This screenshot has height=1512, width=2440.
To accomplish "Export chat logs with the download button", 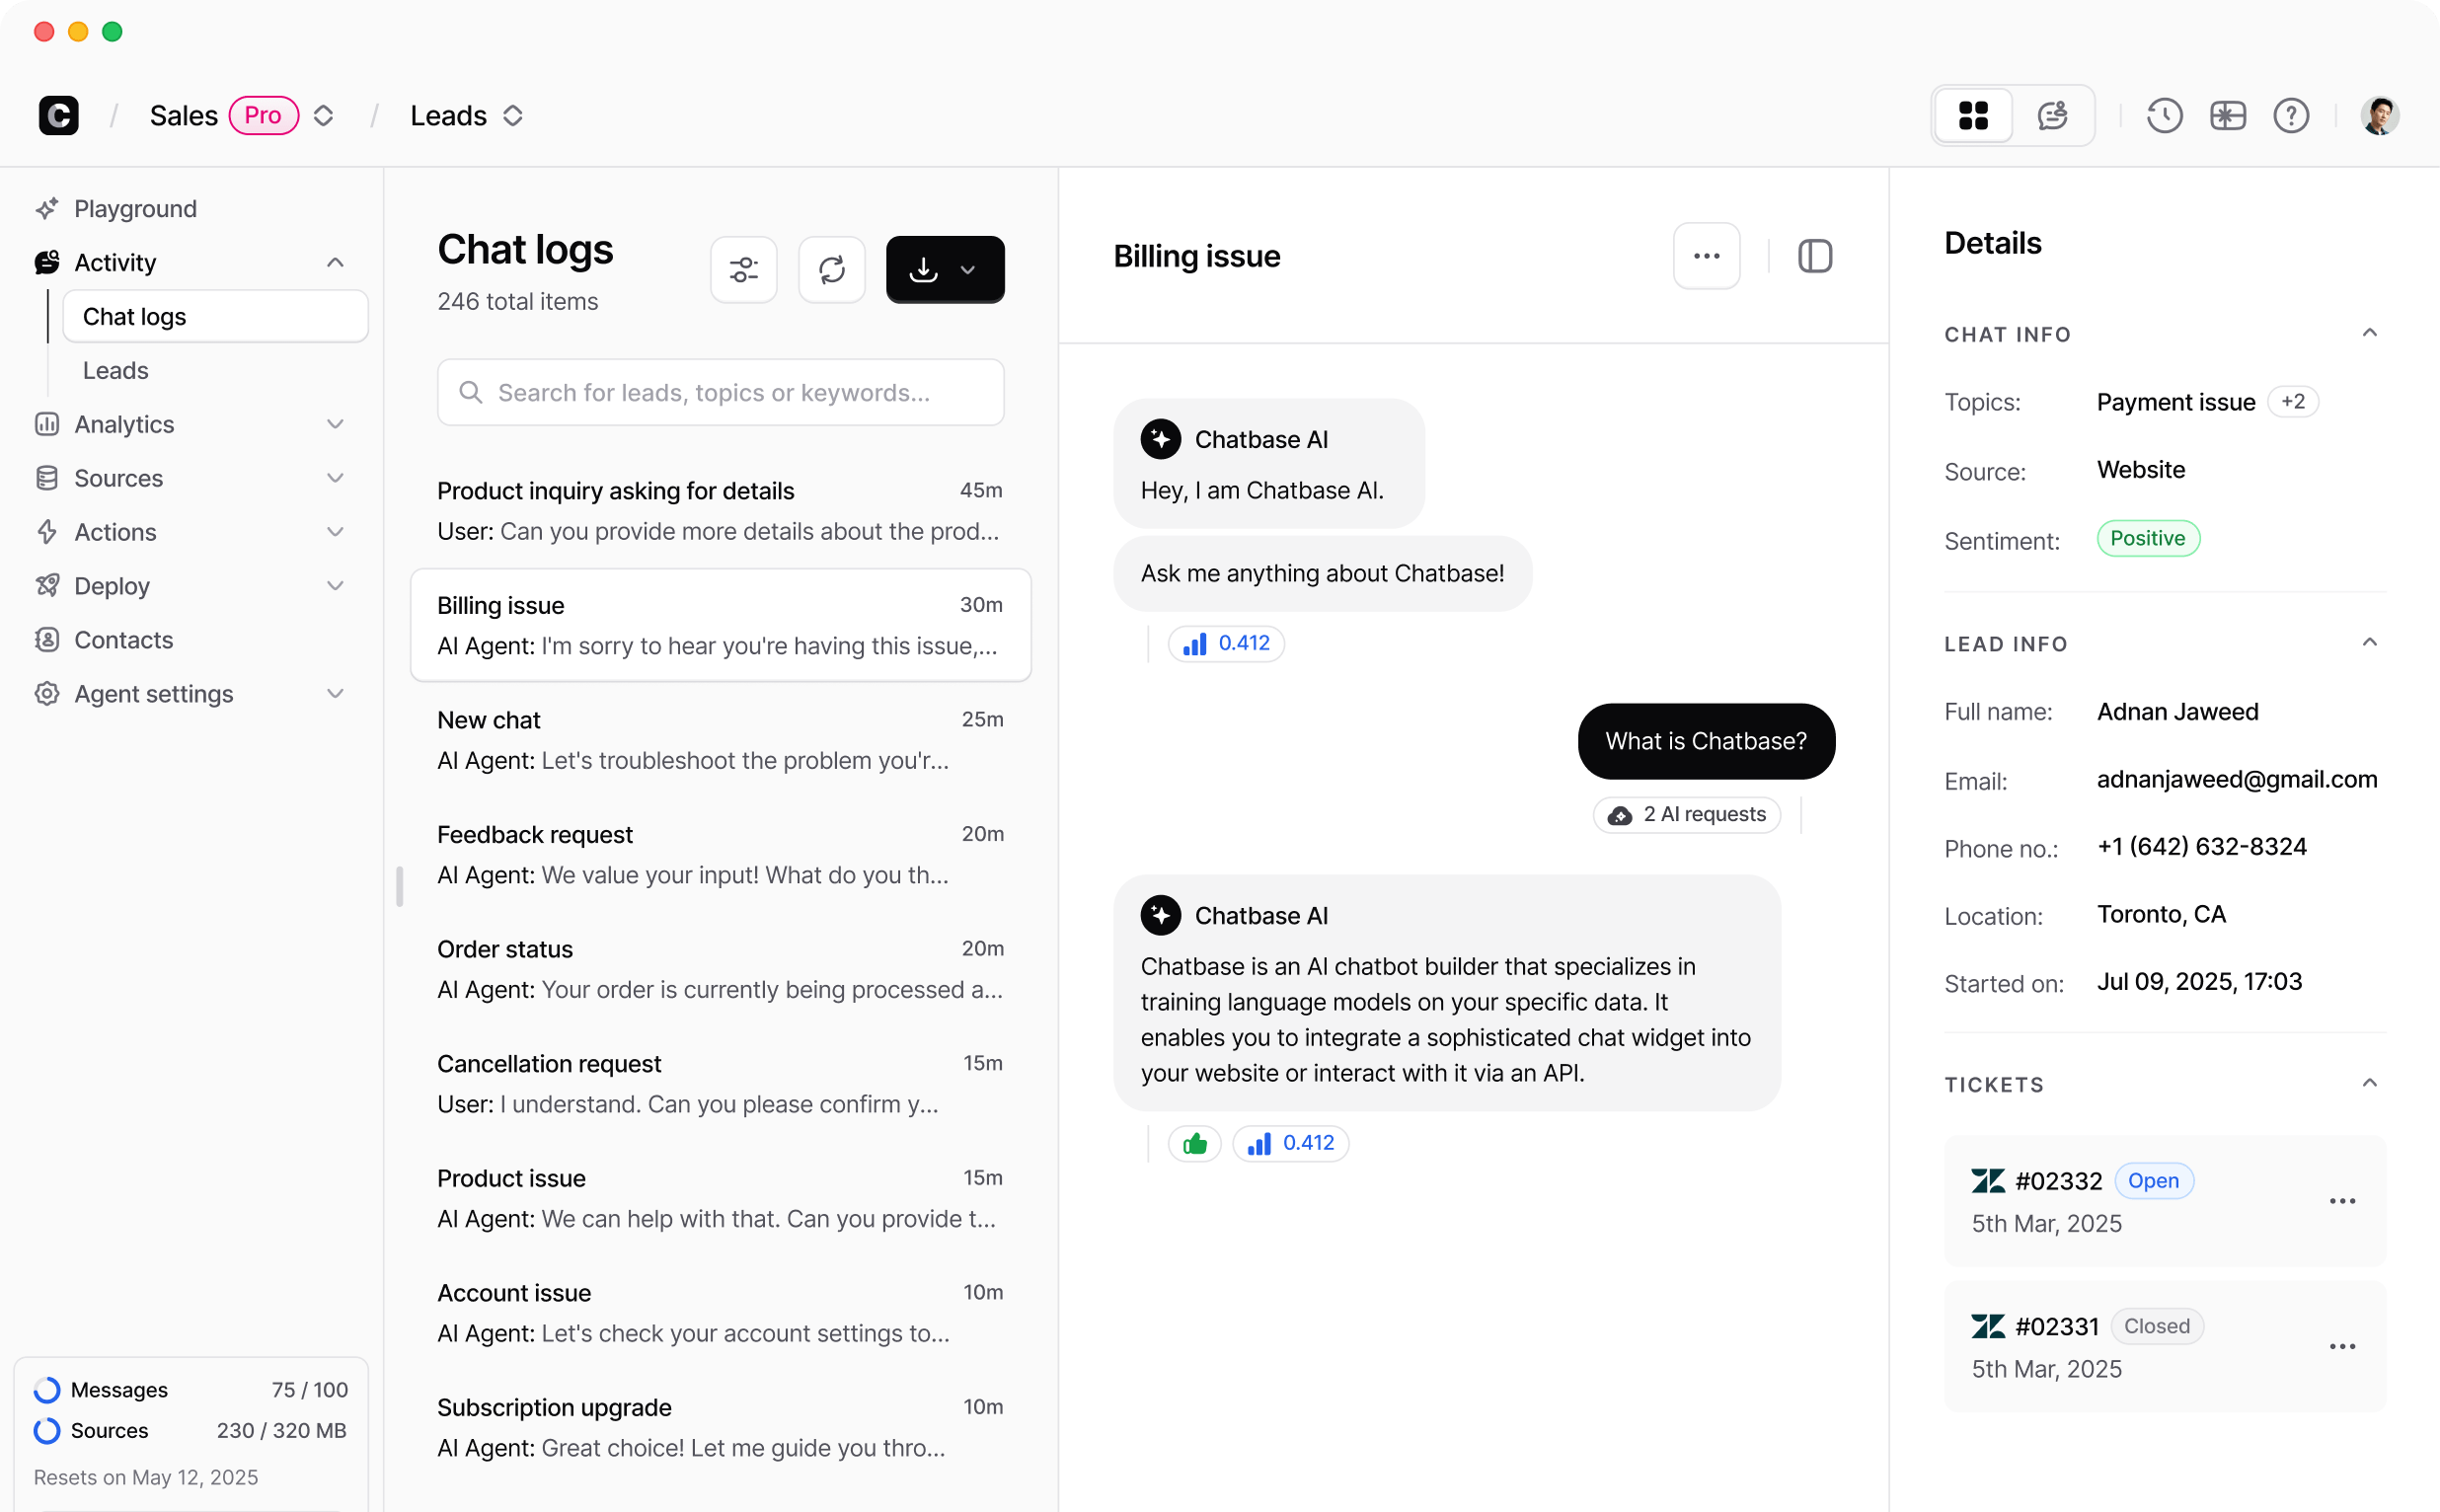I will [923, 269].
